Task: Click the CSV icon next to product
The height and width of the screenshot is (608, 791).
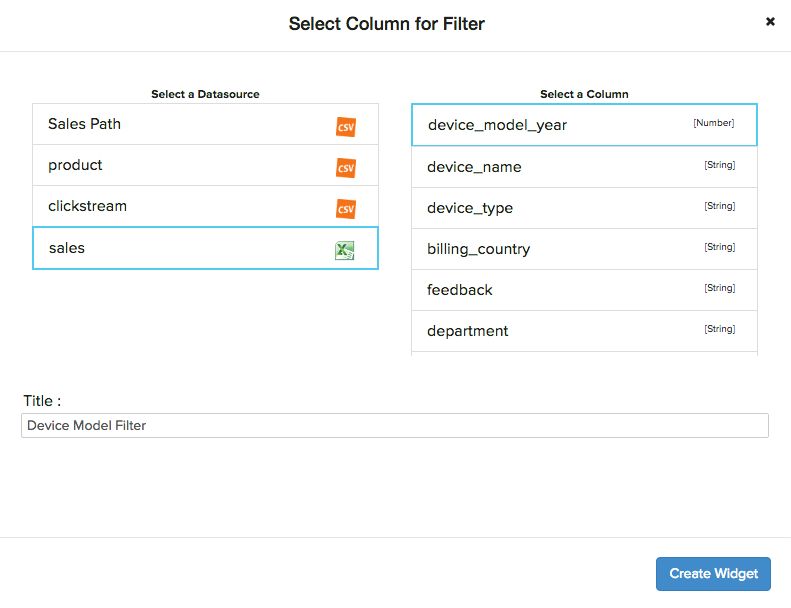Action: pos(345,168)
